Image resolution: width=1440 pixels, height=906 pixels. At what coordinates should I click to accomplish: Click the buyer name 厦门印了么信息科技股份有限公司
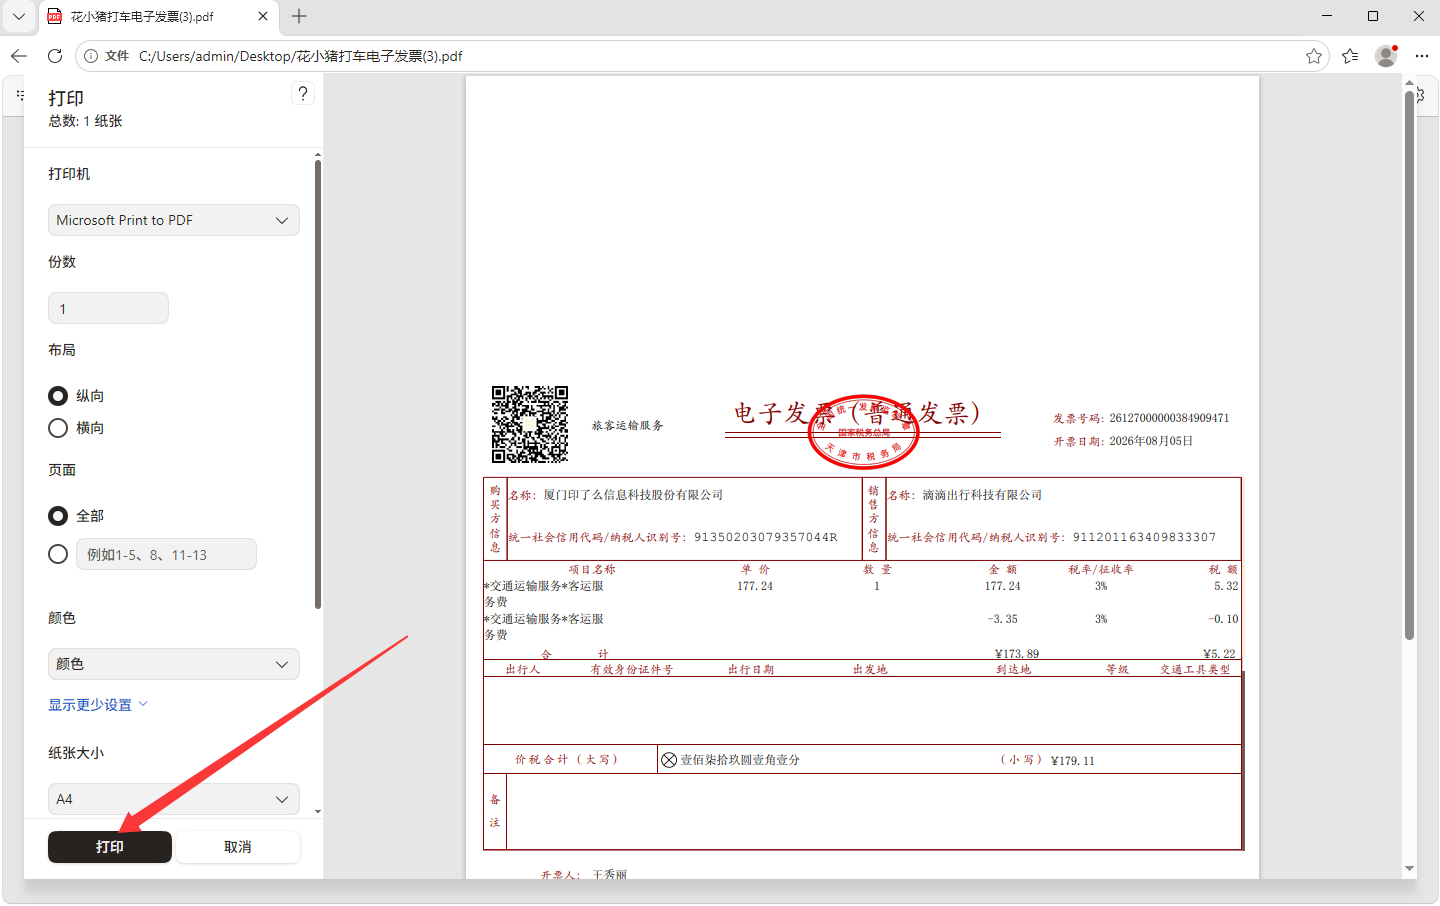(x=633, y=495)
